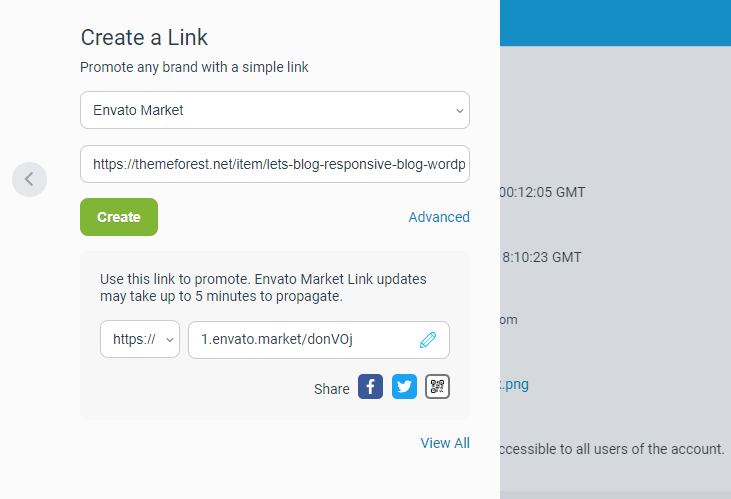Share the link on Twitter
The height and width of the screenshot is (499, 731).
point(404,387)
